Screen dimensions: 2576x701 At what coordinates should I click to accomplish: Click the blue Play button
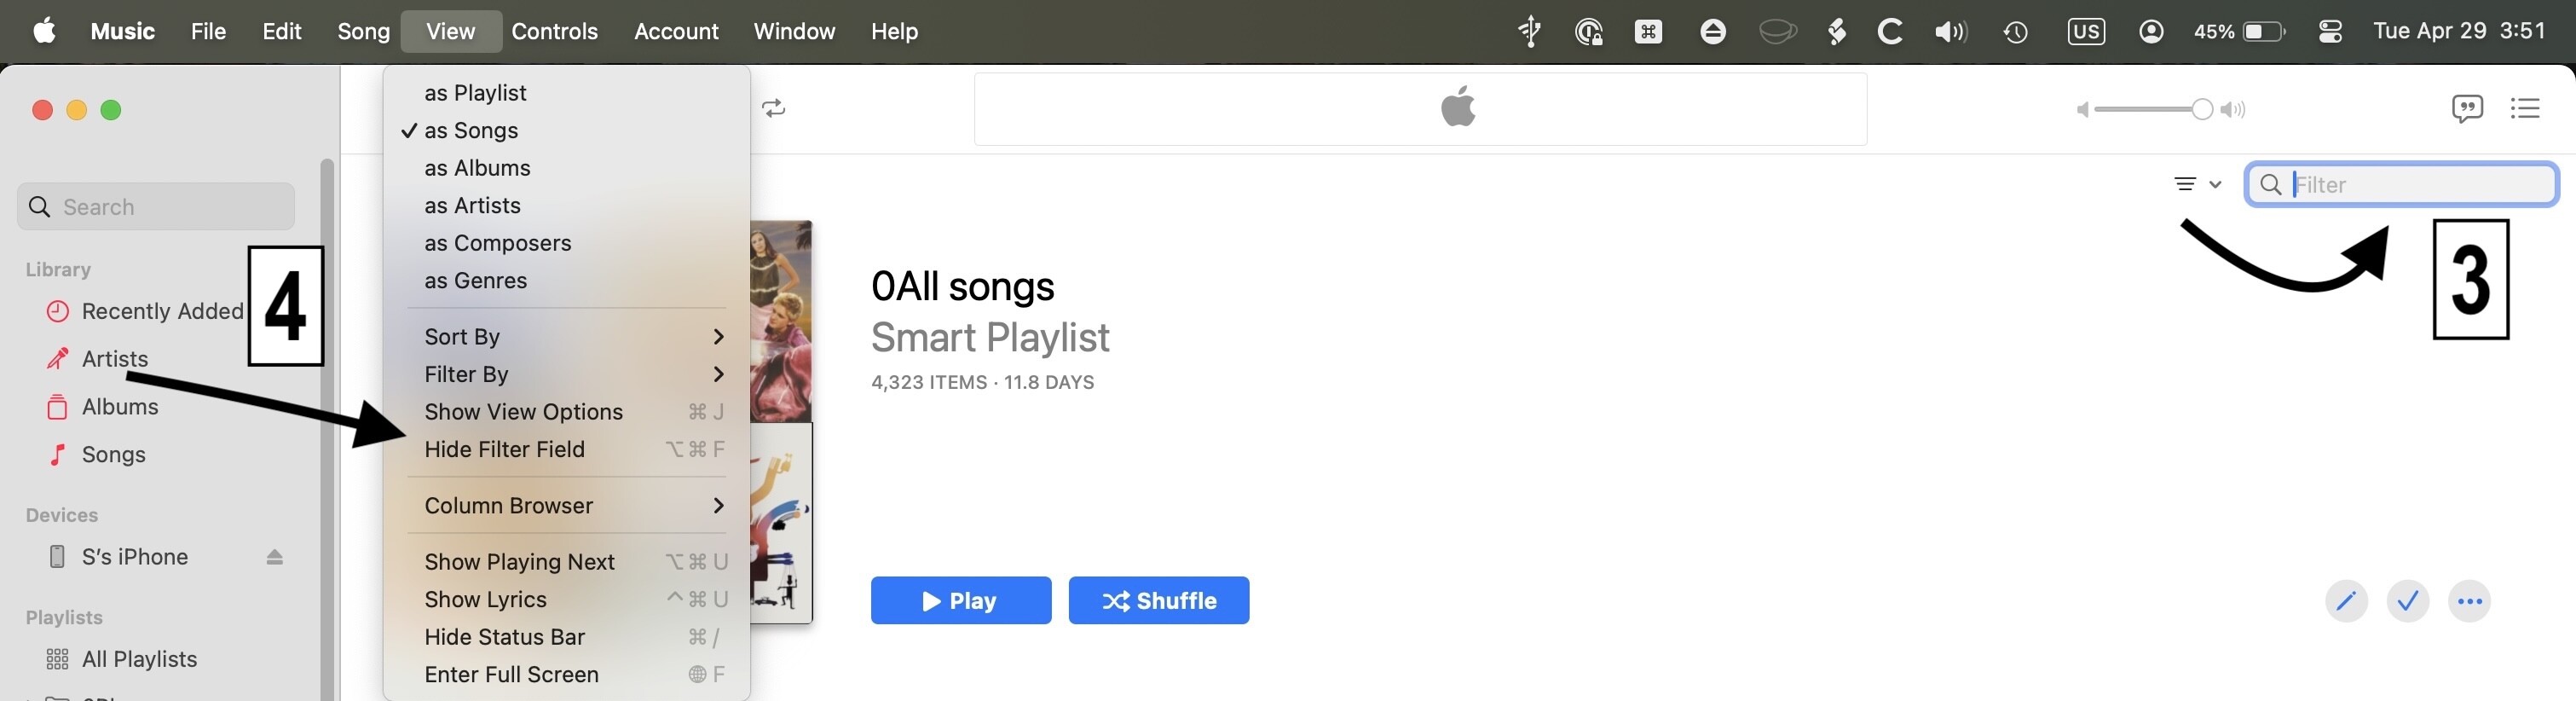click(x=960, y=600)
